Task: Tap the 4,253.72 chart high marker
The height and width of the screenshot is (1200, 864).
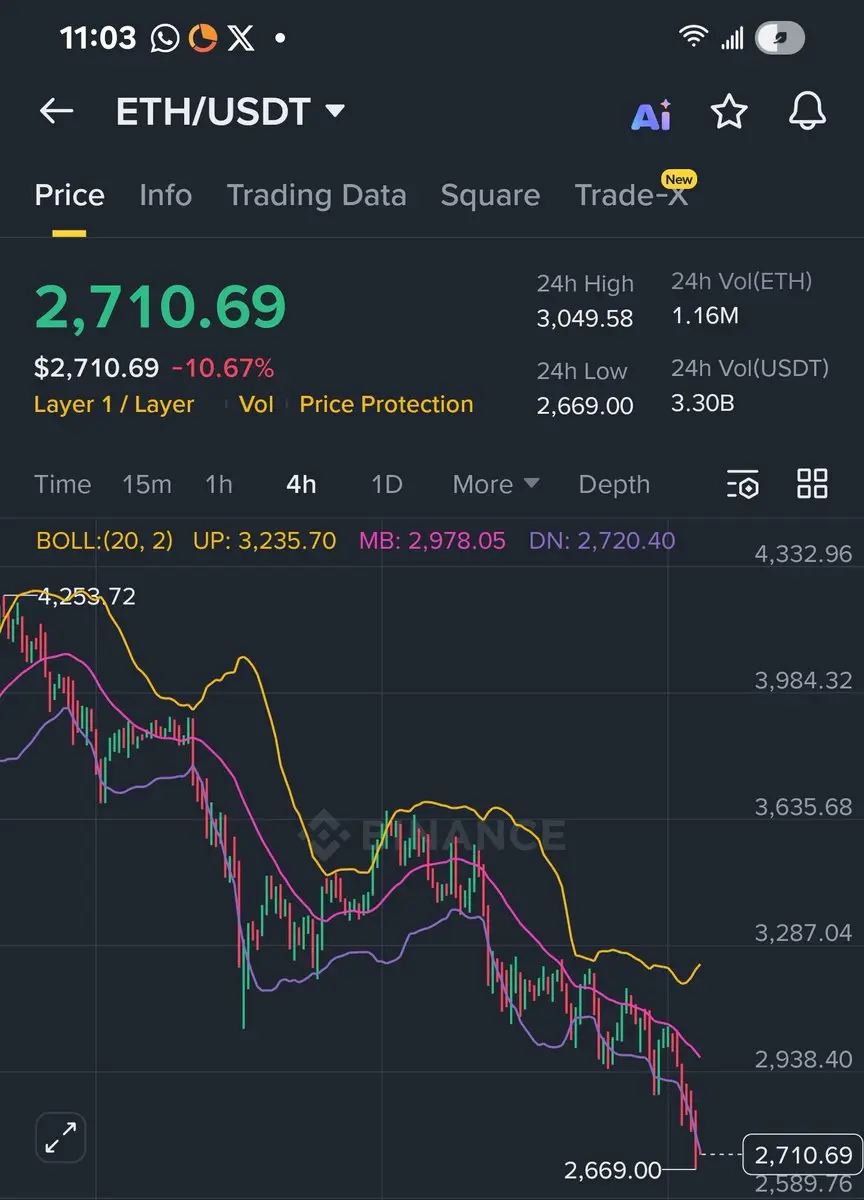Action: pyautogui.click(x=86, y=597)
